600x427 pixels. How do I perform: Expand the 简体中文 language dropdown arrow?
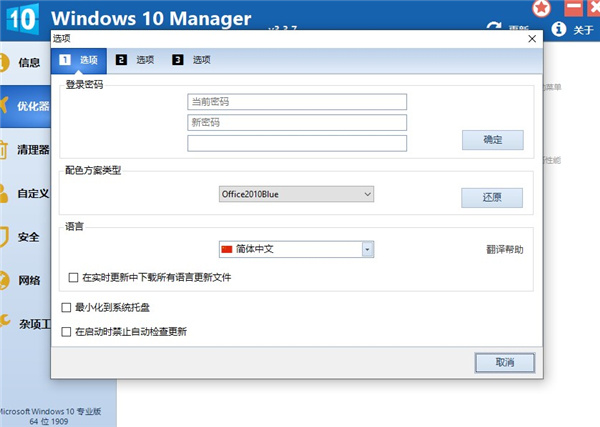(x=367, y=249)
